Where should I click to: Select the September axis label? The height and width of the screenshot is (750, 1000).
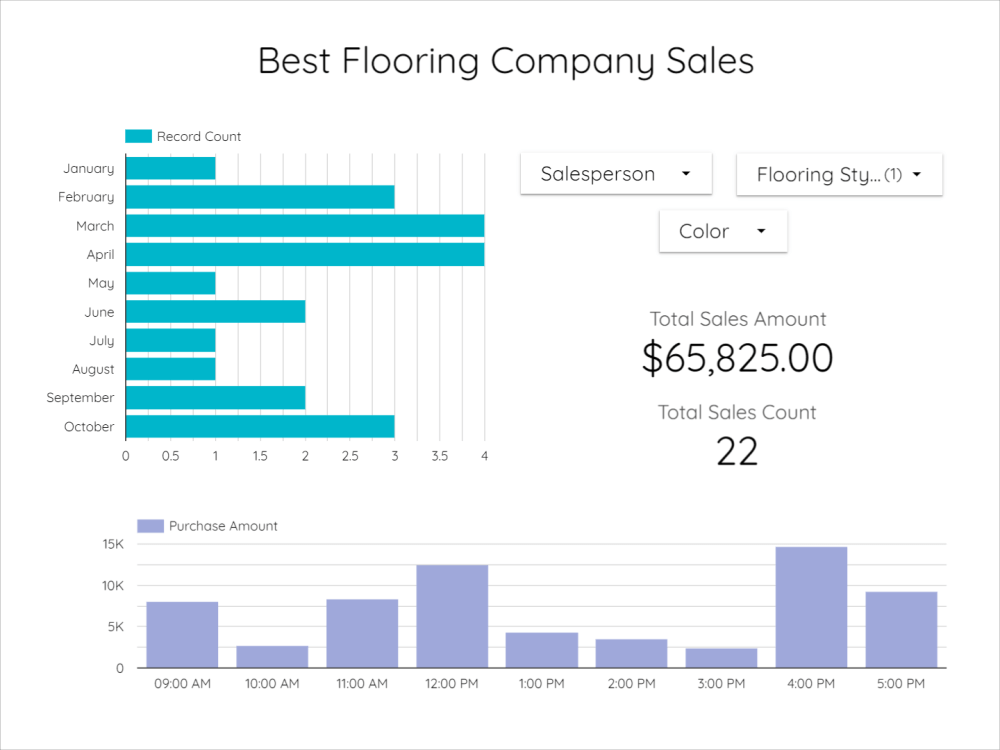[80, 397]
